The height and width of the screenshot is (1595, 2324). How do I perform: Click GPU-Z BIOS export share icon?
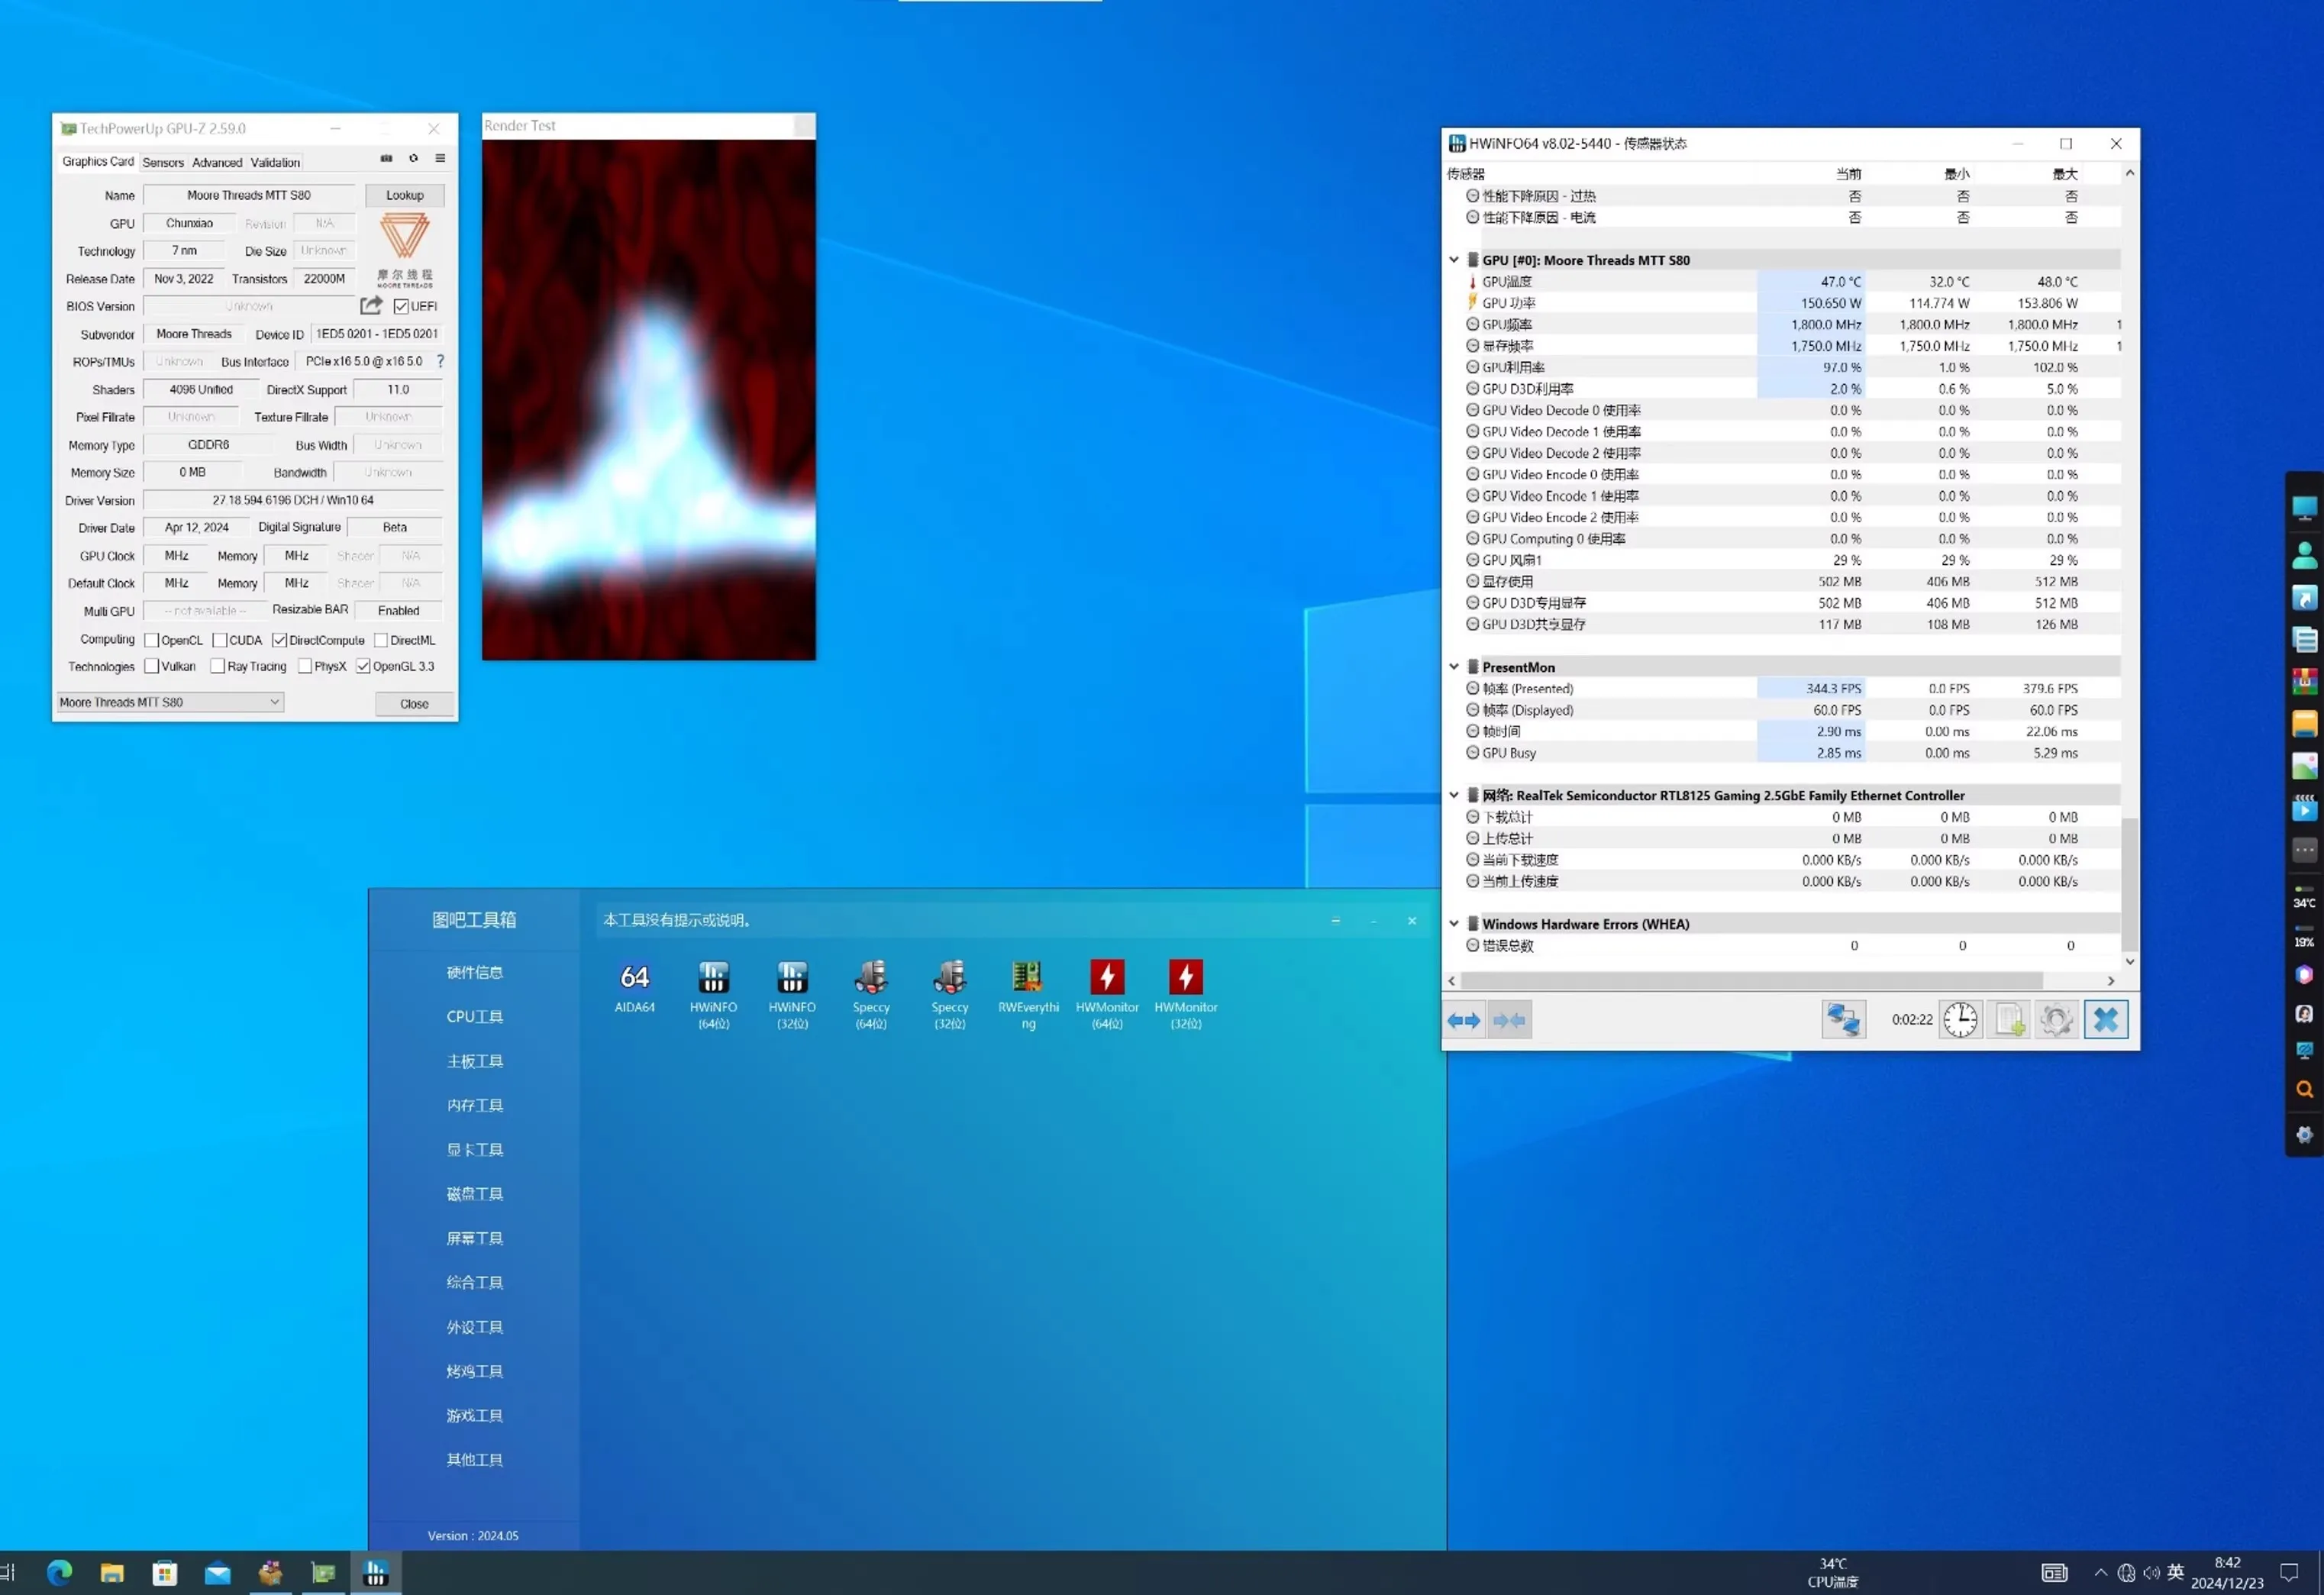pyautogui.click(x=371, y=306)
